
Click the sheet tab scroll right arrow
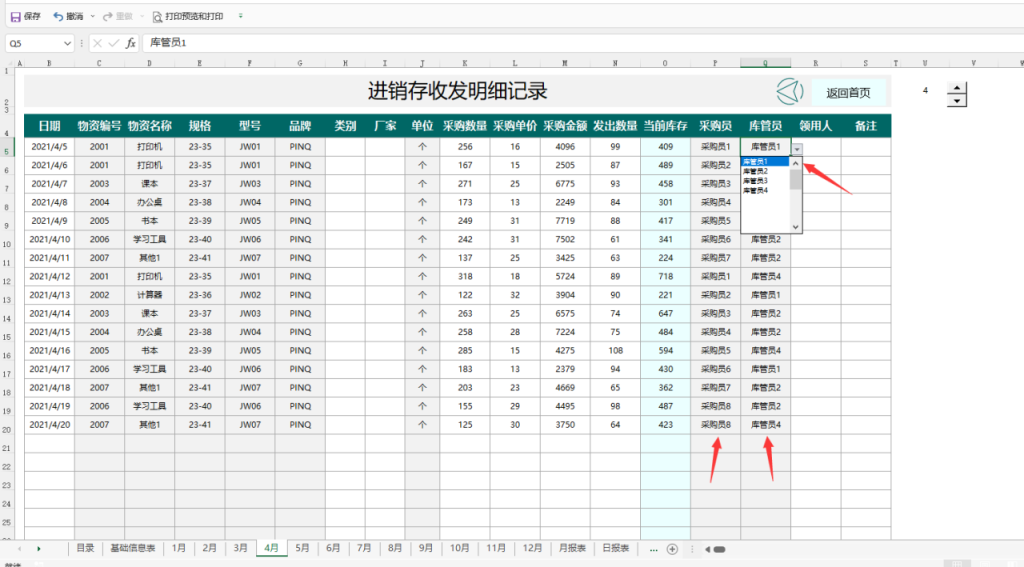click(x=39, y=549)
